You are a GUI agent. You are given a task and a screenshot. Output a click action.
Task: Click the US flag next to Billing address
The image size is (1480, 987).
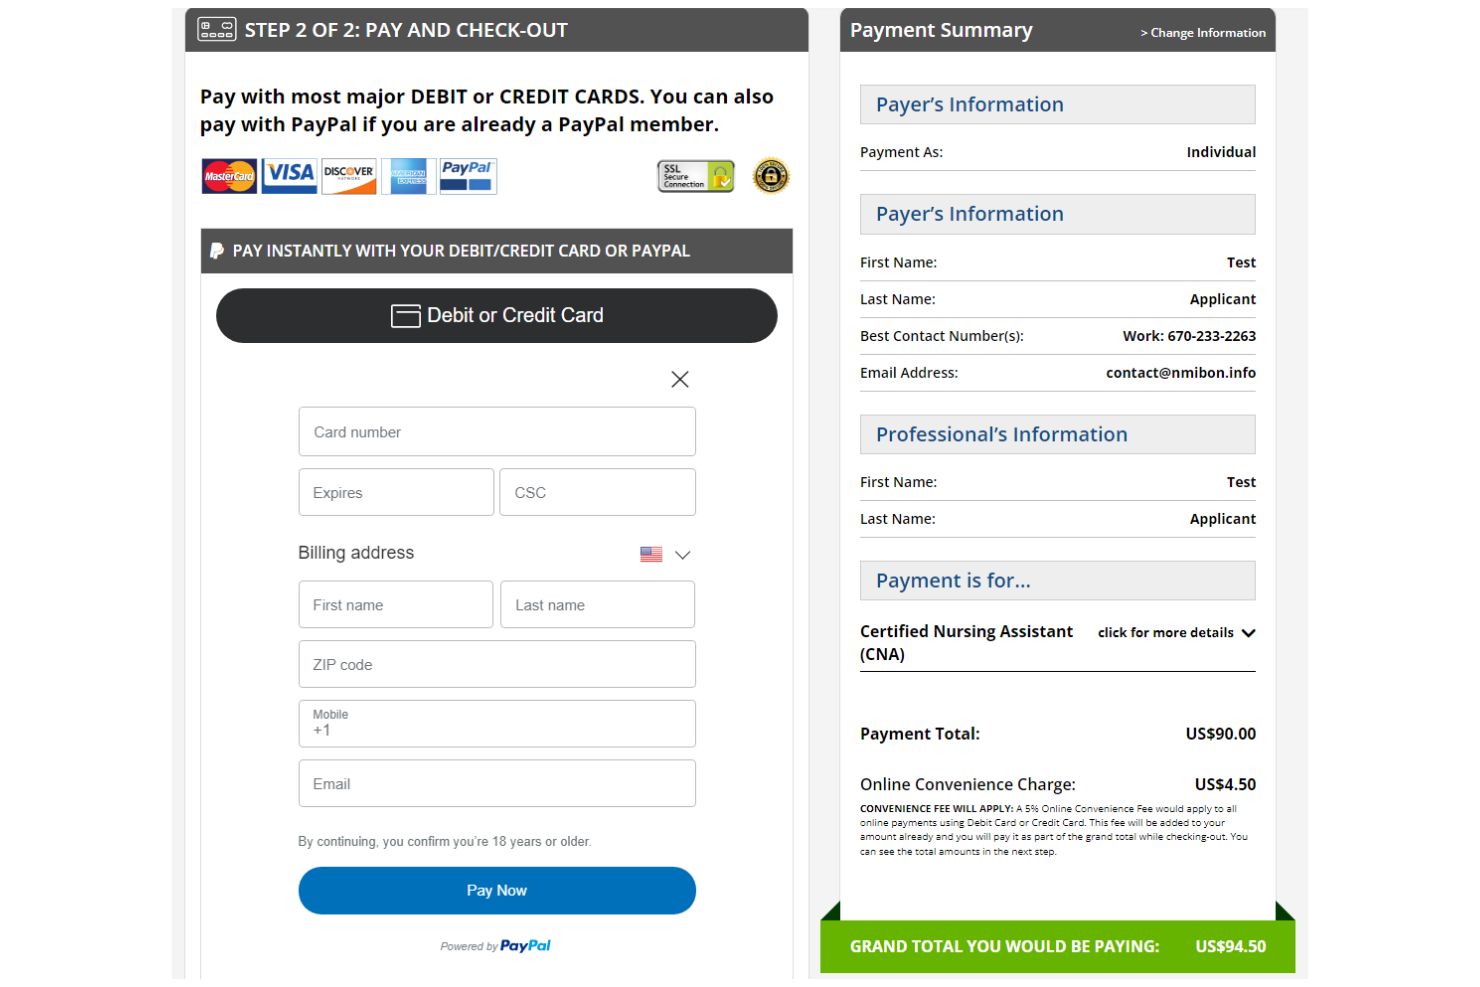pos(652,553)
